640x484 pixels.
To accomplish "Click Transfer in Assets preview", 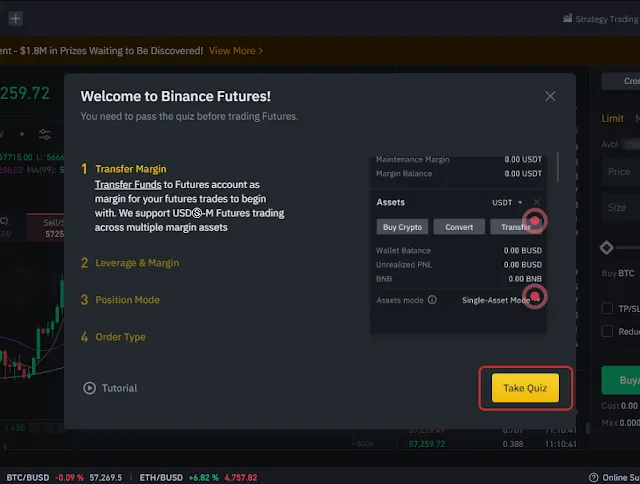I will pyautogui.click(x=516, y=227).
